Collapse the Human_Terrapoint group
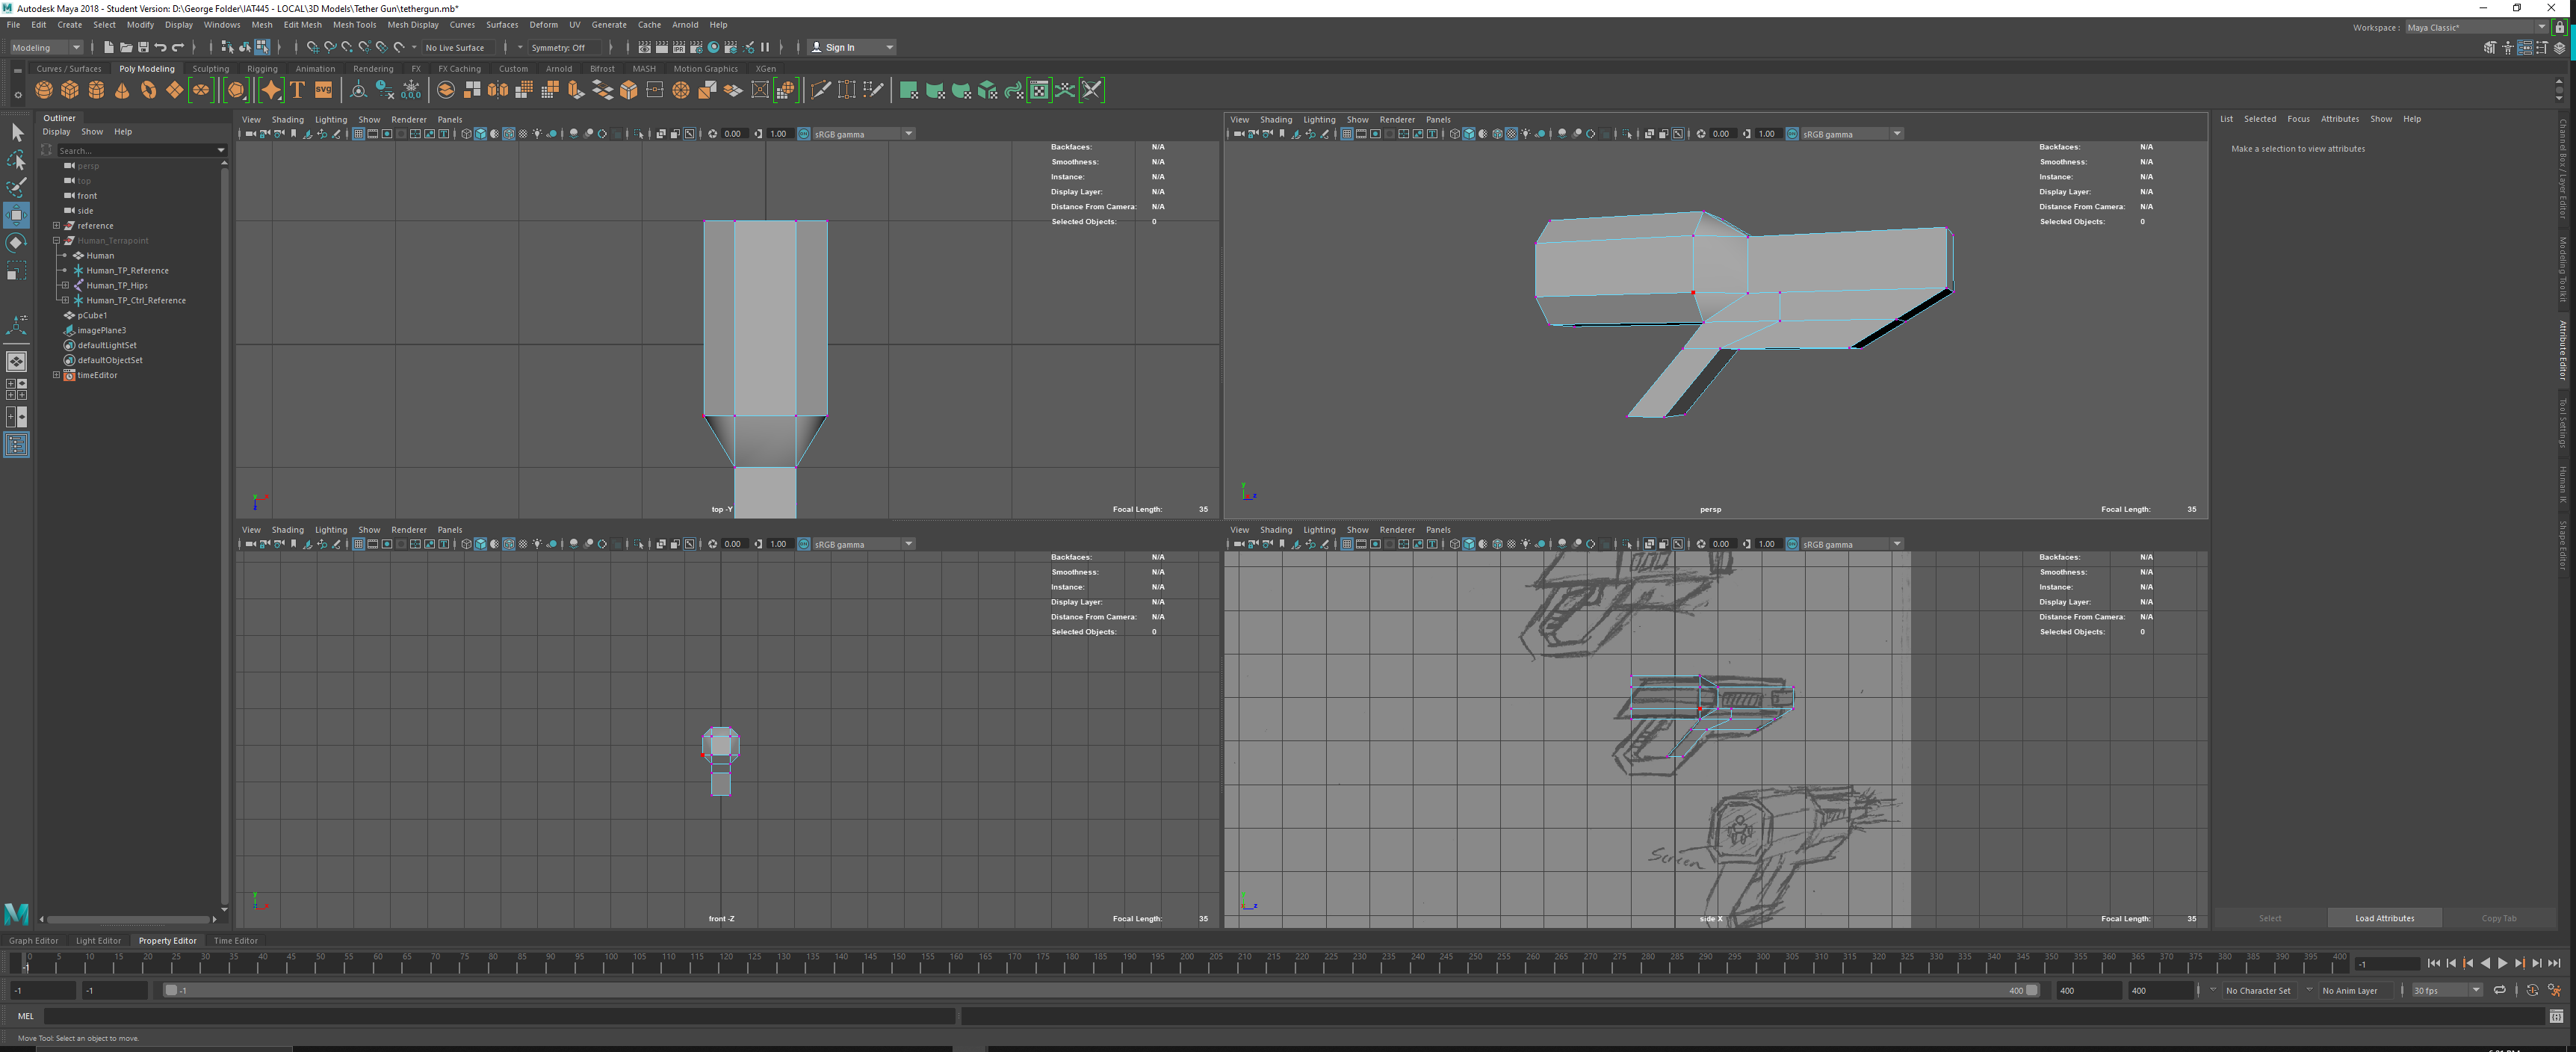This screenshot has height=1052, width=2576. [x=57, y=241]
